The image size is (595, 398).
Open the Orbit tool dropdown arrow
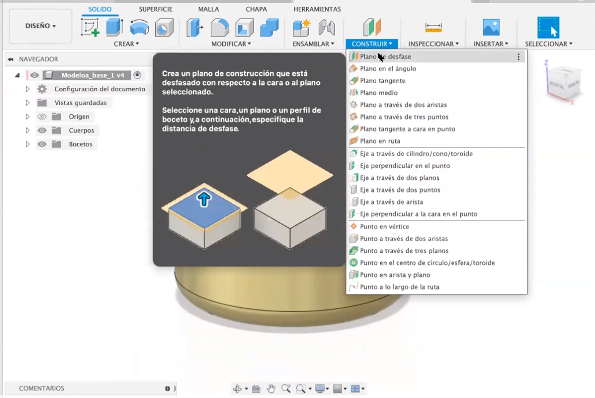click(x=246, y=389)
